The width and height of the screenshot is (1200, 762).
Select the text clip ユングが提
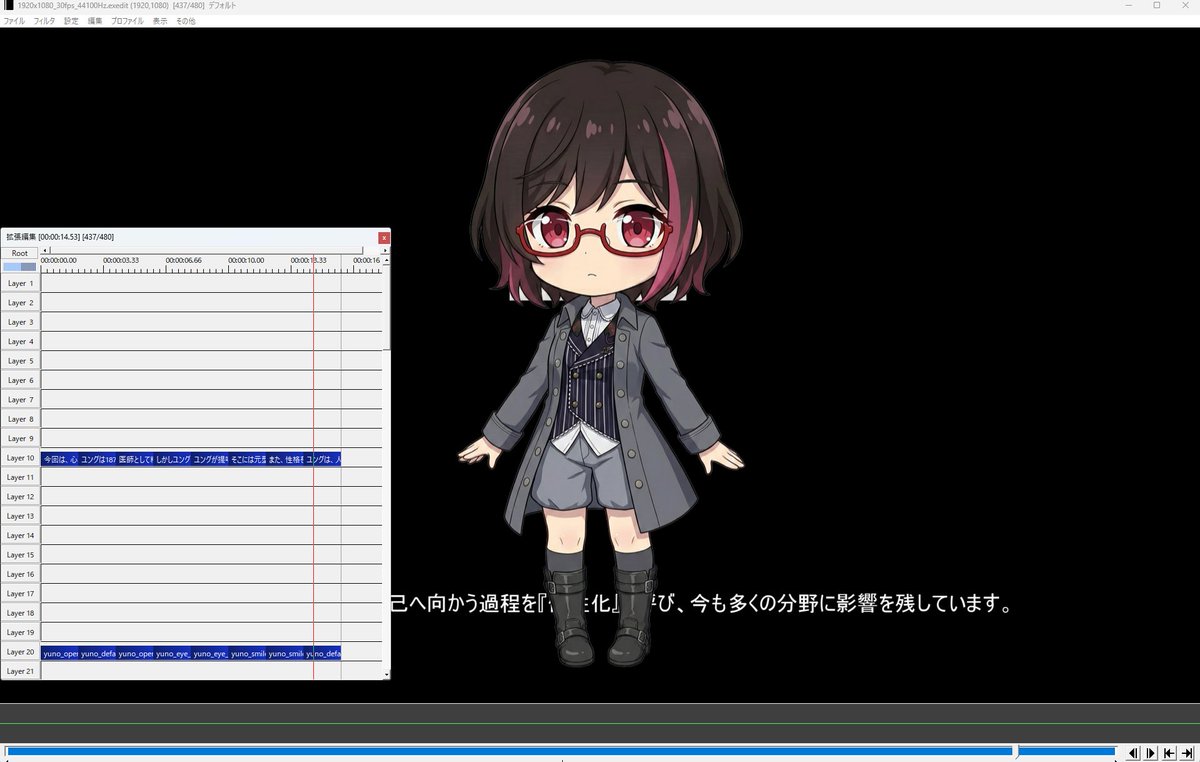(x=210, y=459)
